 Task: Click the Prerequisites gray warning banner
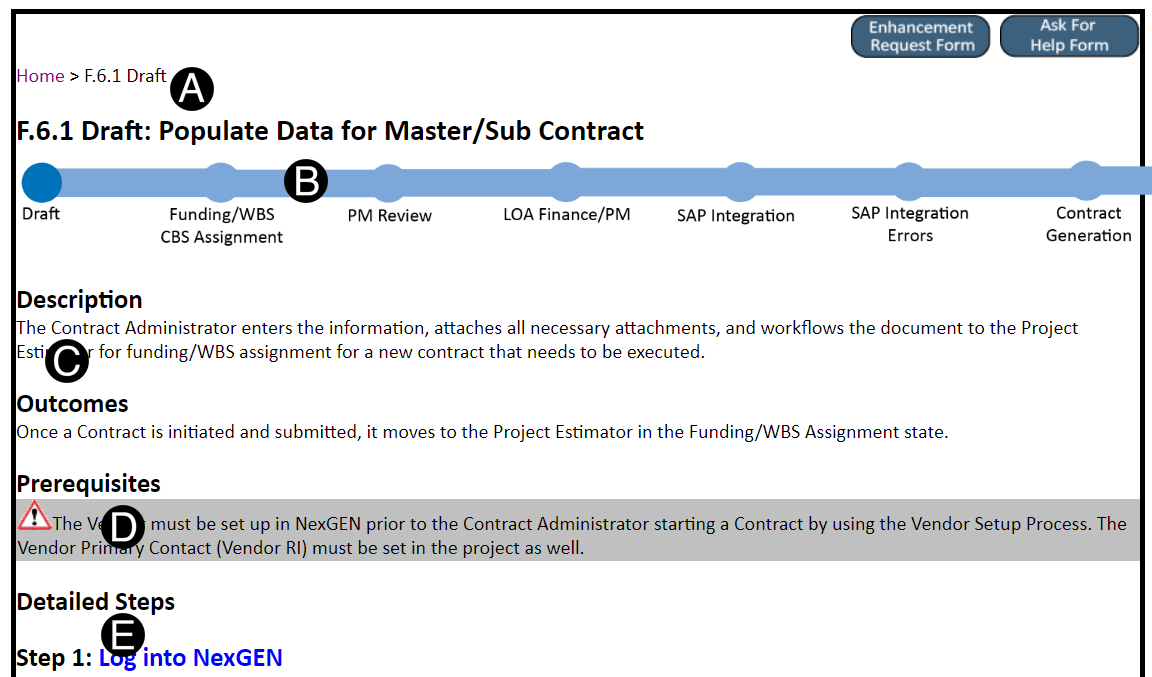point(640,537)
